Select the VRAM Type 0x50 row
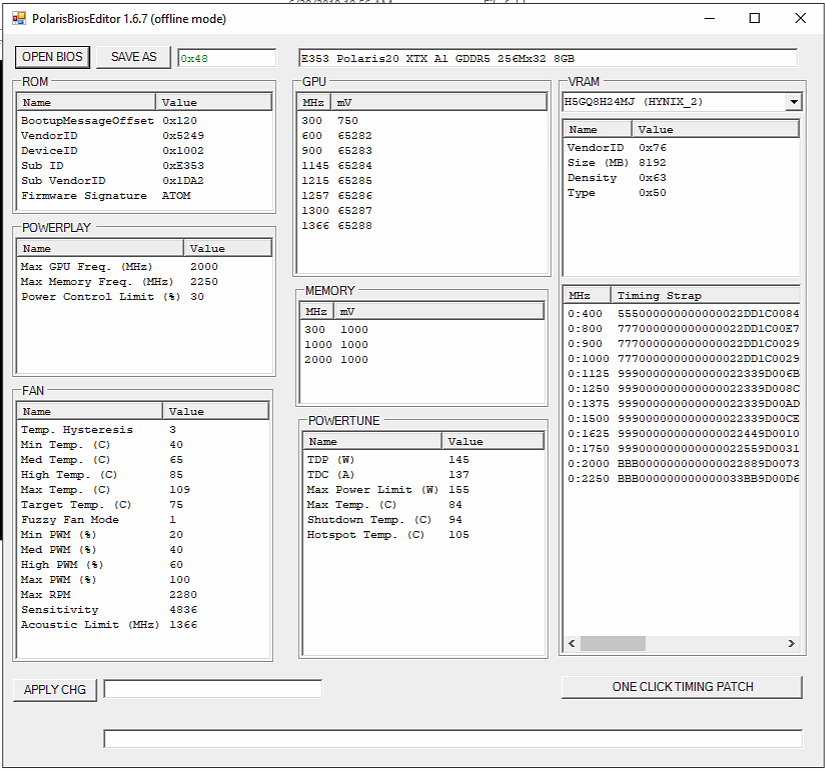The height and width of the screenshot is (770, 825). click(616, 193)
